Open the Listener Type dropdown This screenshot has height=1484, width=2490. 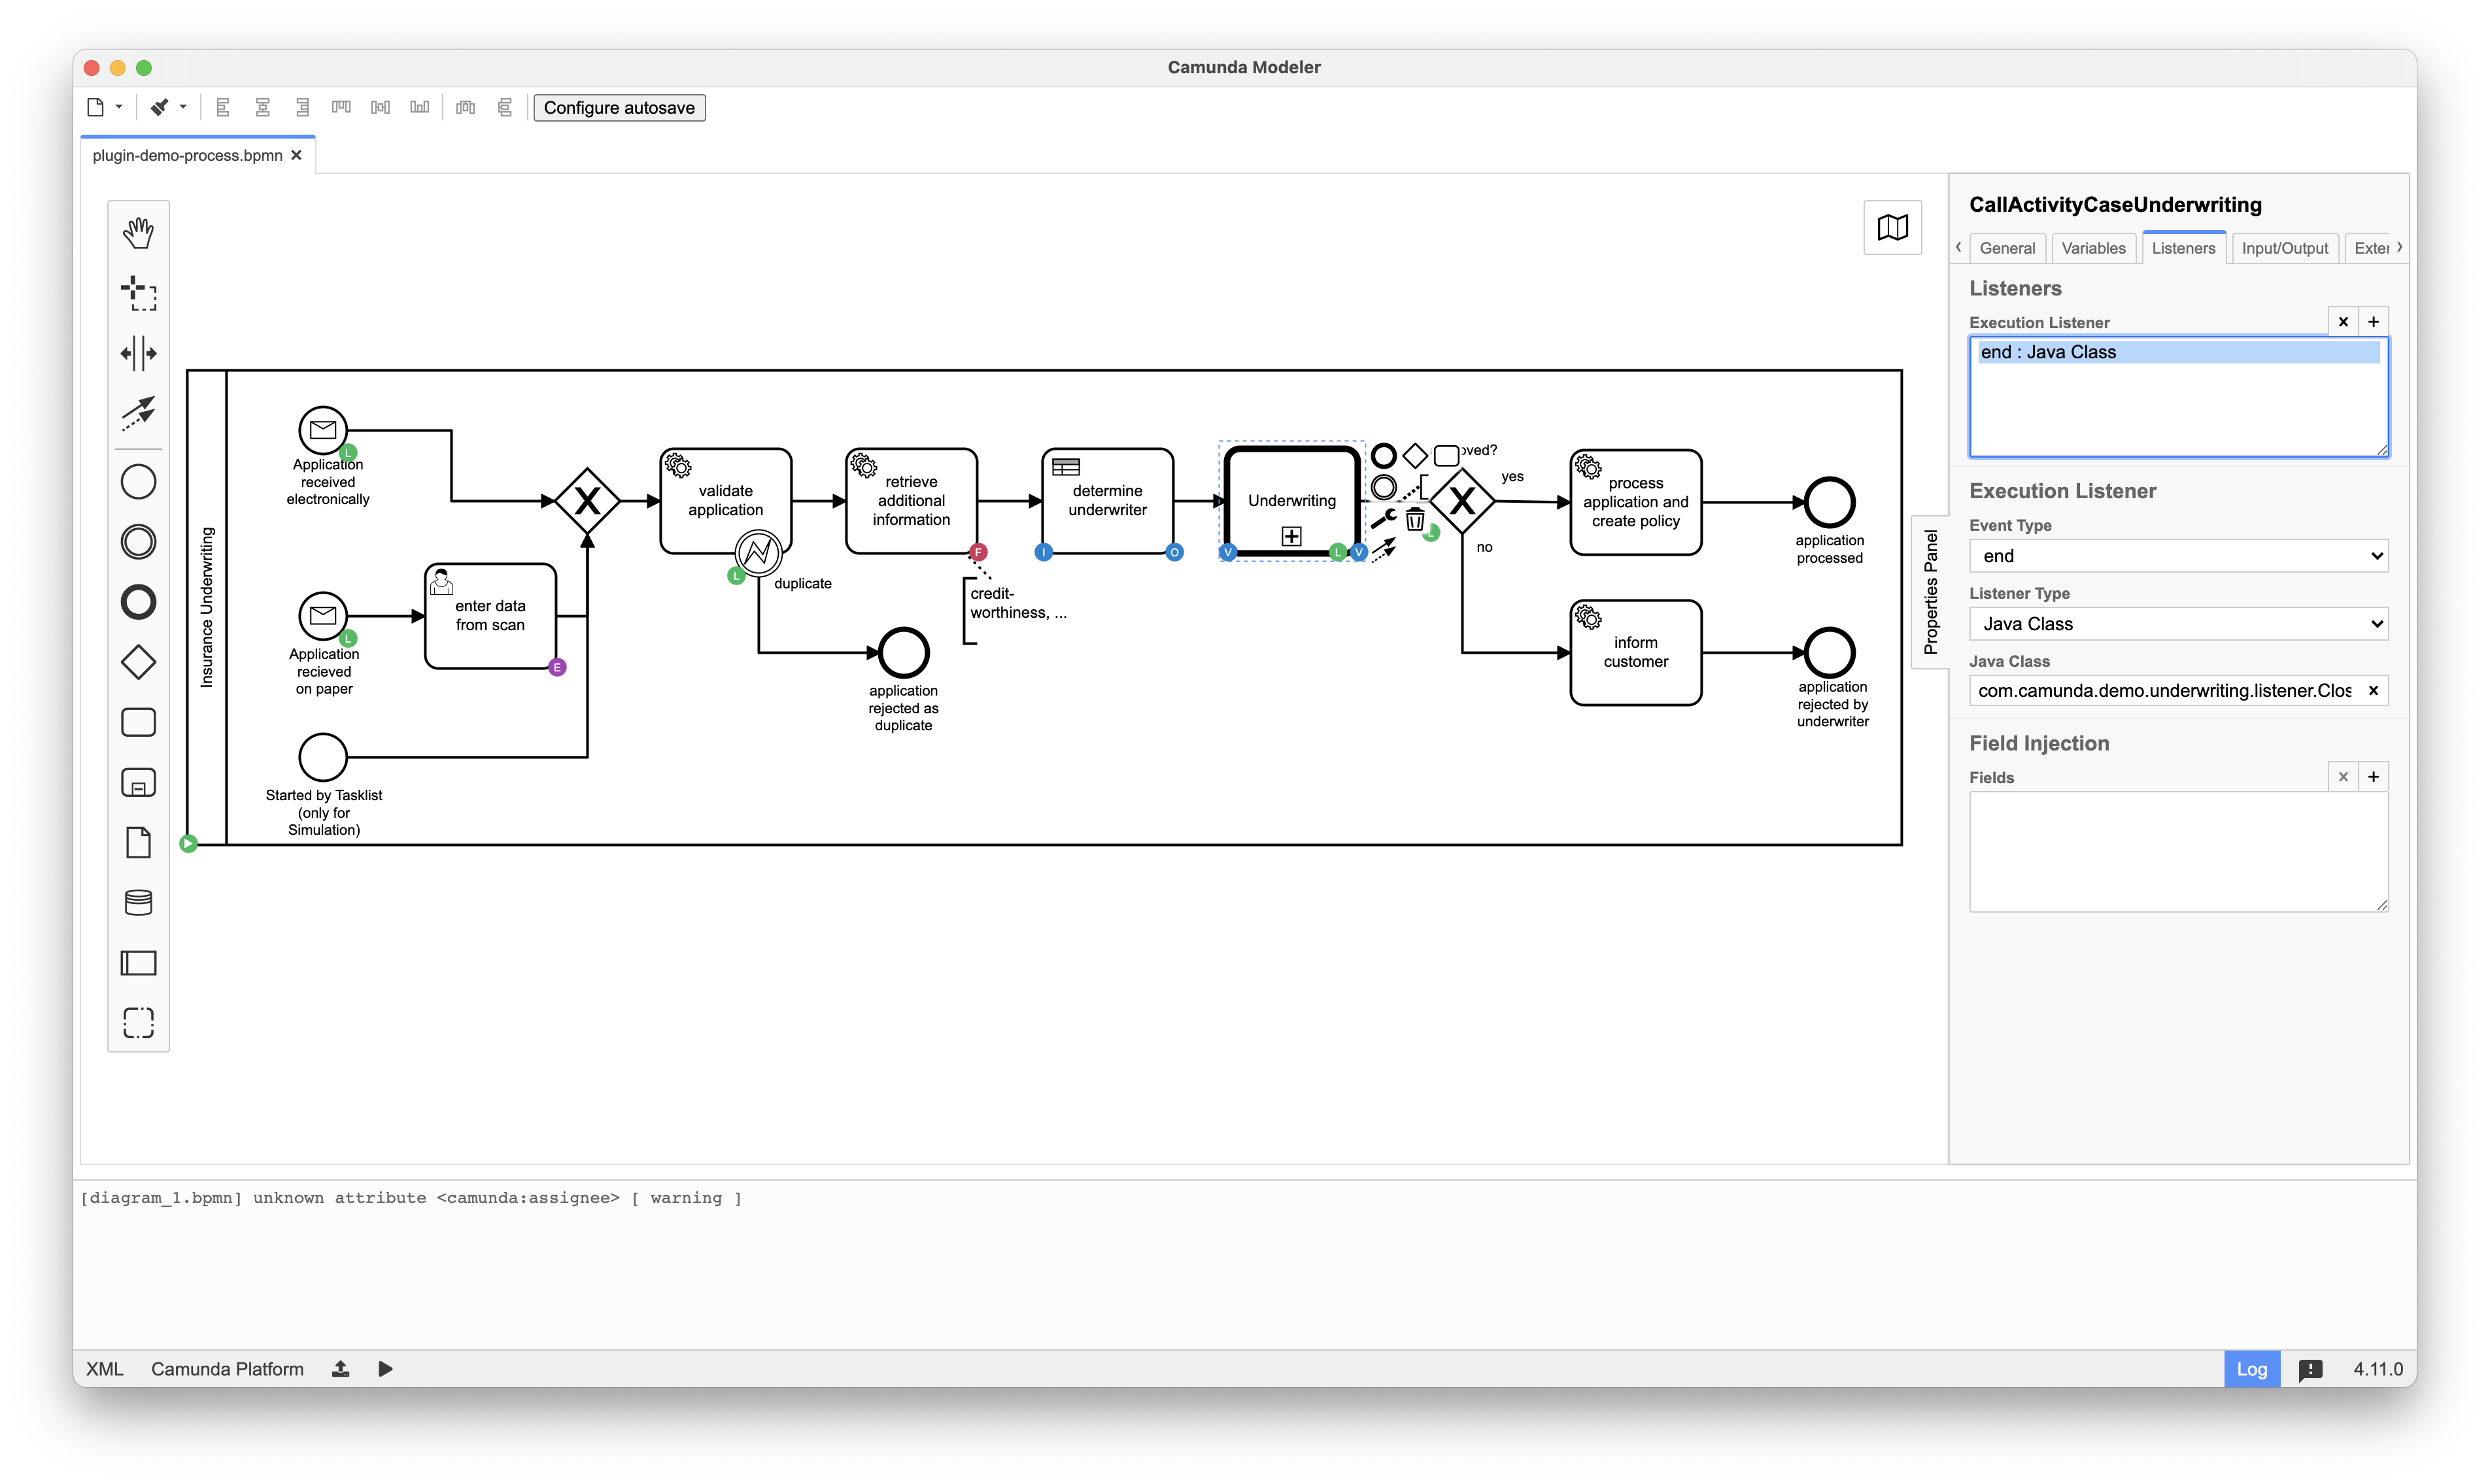[2178, 624]
